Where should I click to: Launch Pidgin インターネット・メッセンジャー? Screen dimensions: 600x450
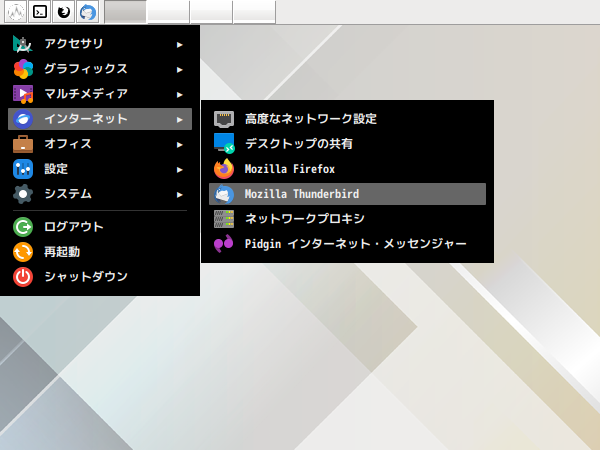[x=347, y=244]
